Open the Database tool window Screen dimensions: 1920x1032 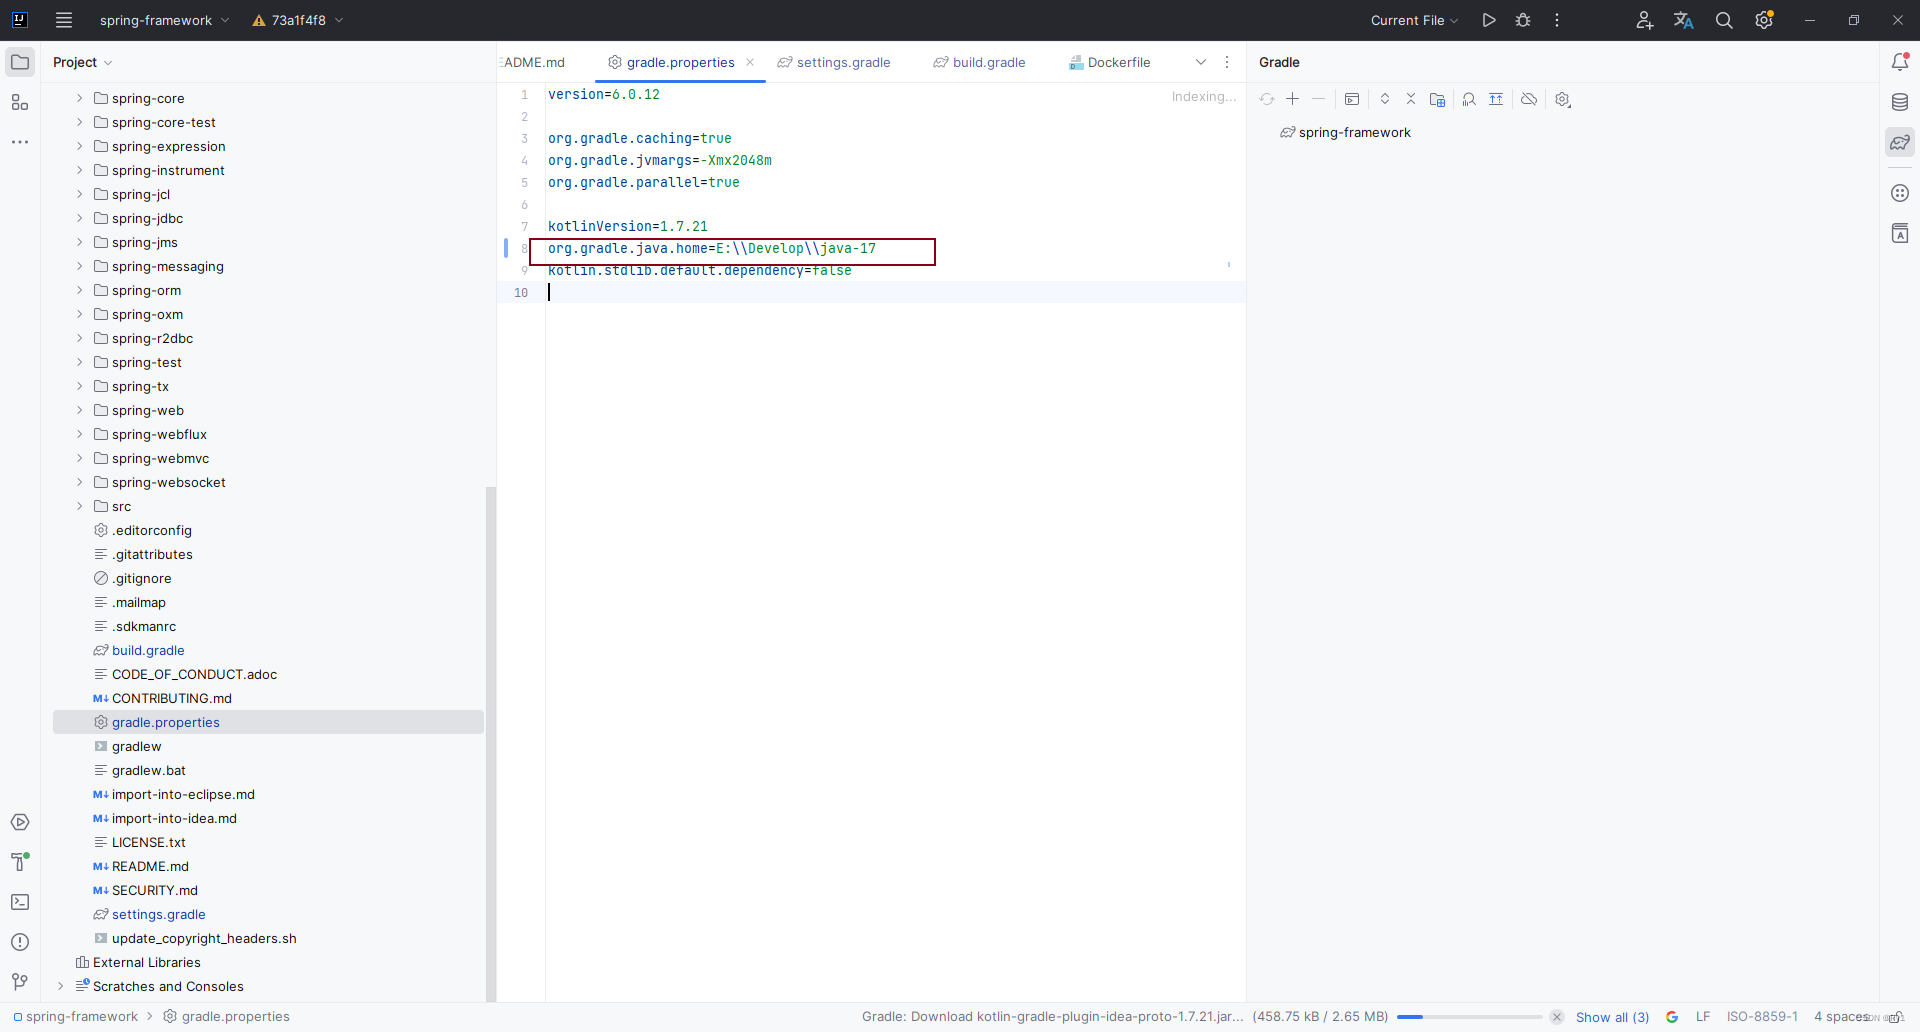pyautogui.click(x=1900, y=102)
